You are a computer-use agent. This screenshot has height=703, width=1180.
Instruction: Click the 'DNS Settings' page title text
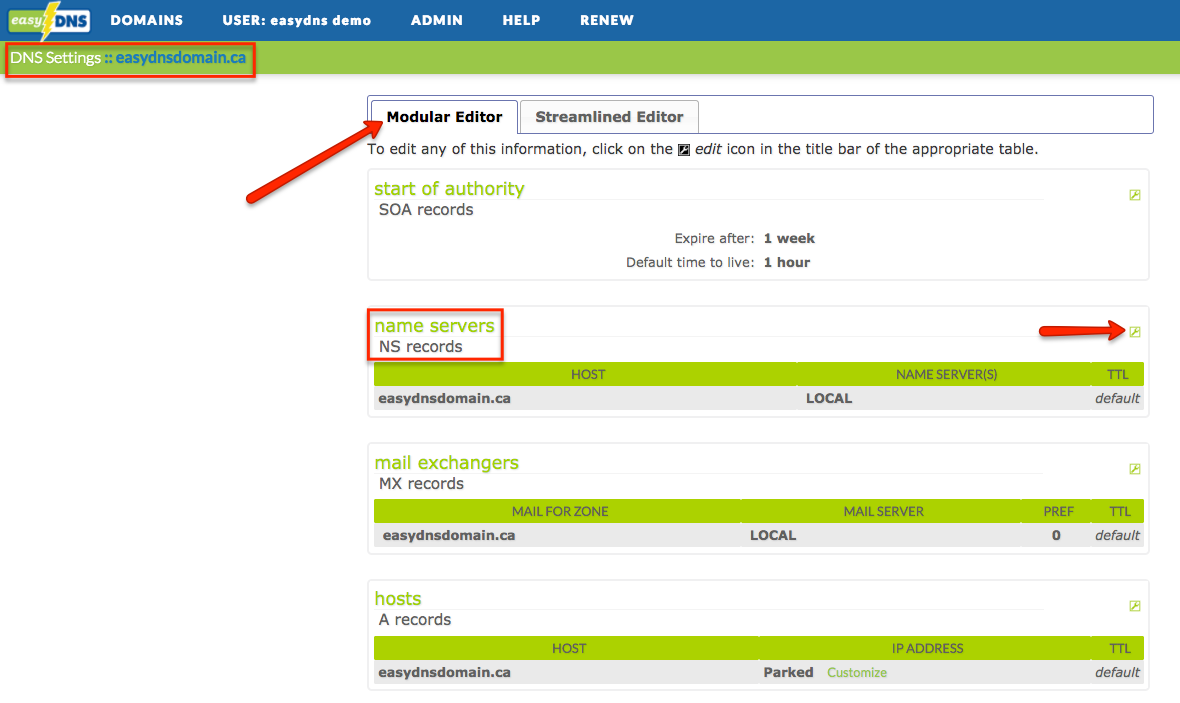click(55, 58)
